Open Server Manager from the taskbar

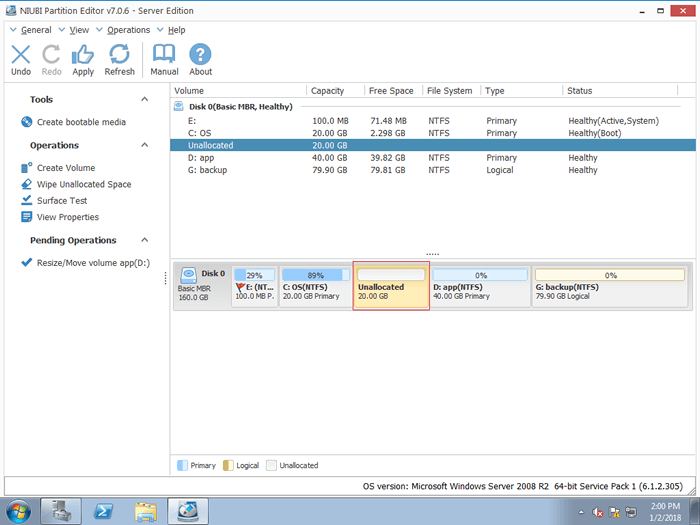coord(61,512)
